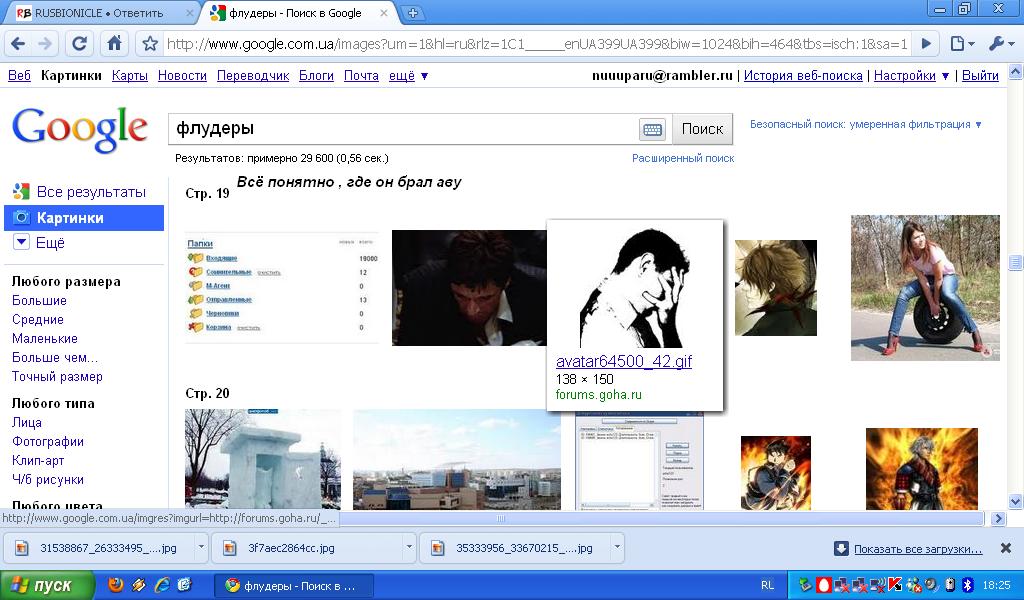The image size is (1024, 600).
Task: Open the page menu icon
Action: tap(962, 44)
